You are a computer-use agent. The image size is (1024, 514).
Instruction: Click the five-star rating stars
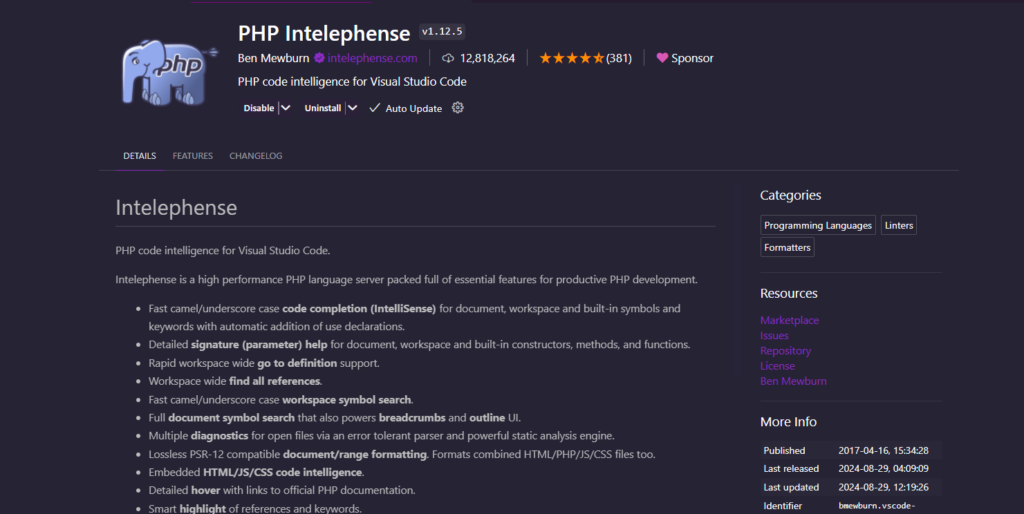click(571, 58)
